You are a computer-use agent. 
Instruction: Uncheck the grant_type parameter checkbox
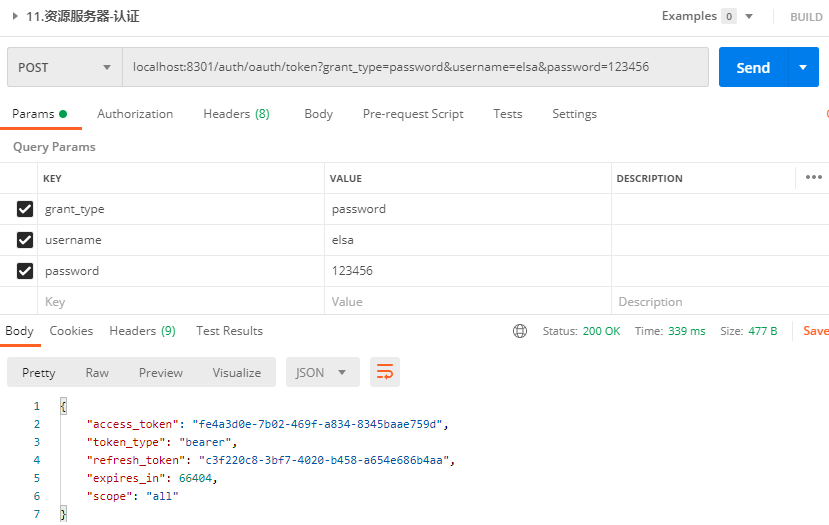tap(25, 209)
